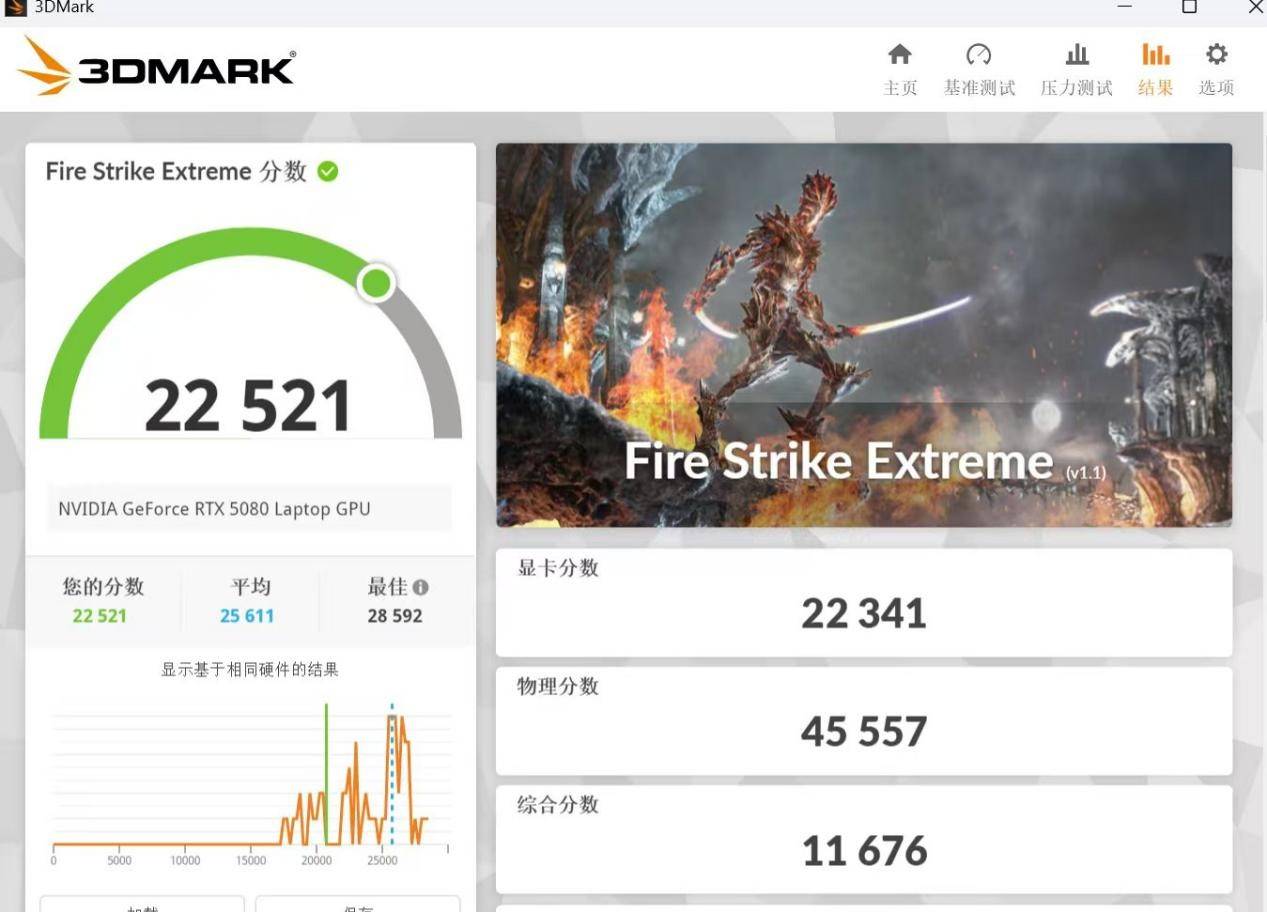Select the 显卡分数 graphics score card

tap(863, 602)
